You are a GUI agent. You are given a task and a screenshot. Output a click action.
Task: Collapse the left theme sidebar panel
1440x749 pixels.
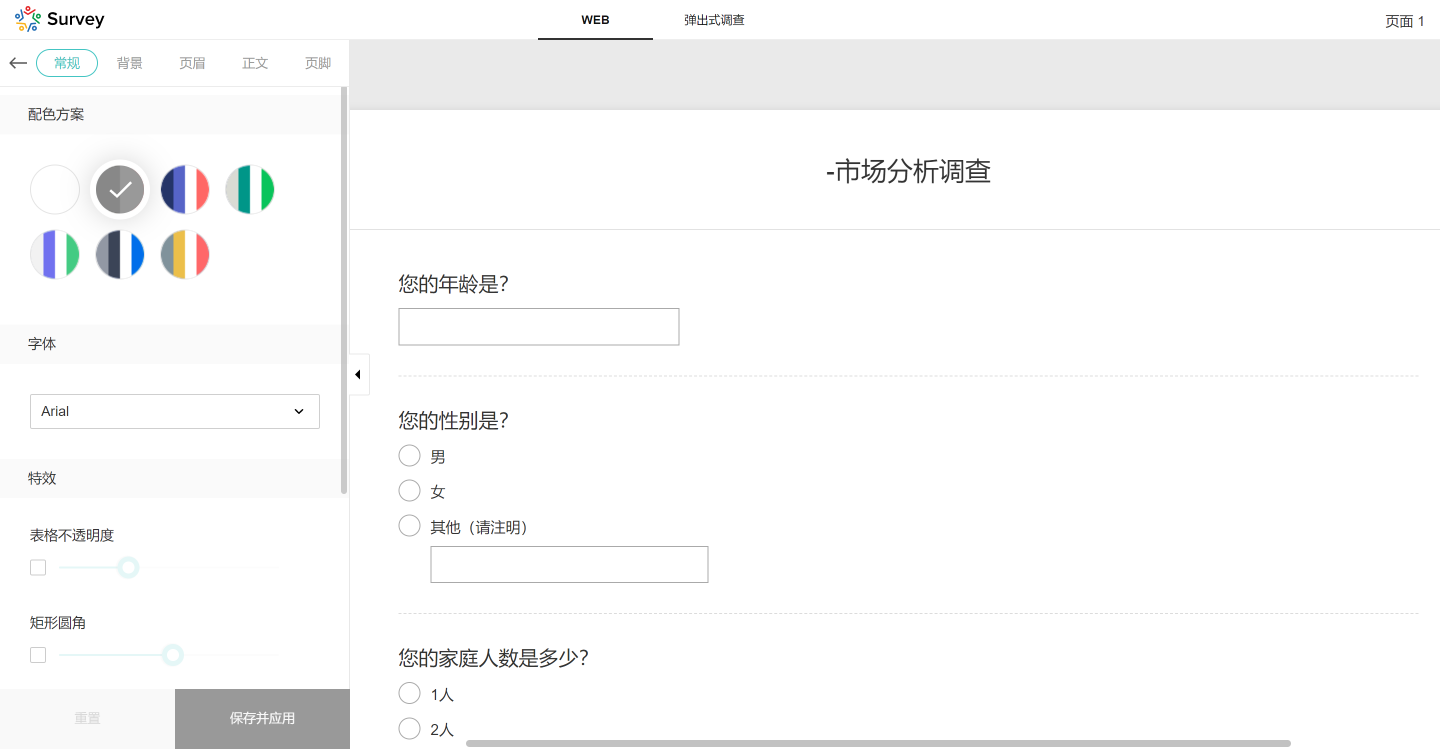[358, 375]
